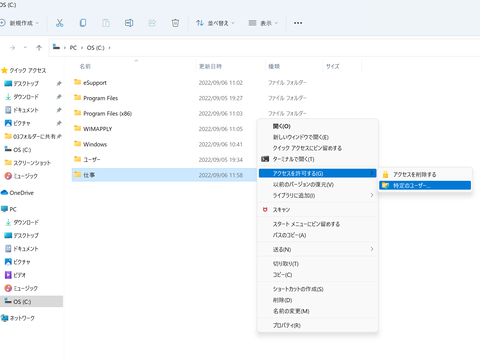
Task: Choose 切り取り(T) in context menu
Action: [x=318, y=264]
